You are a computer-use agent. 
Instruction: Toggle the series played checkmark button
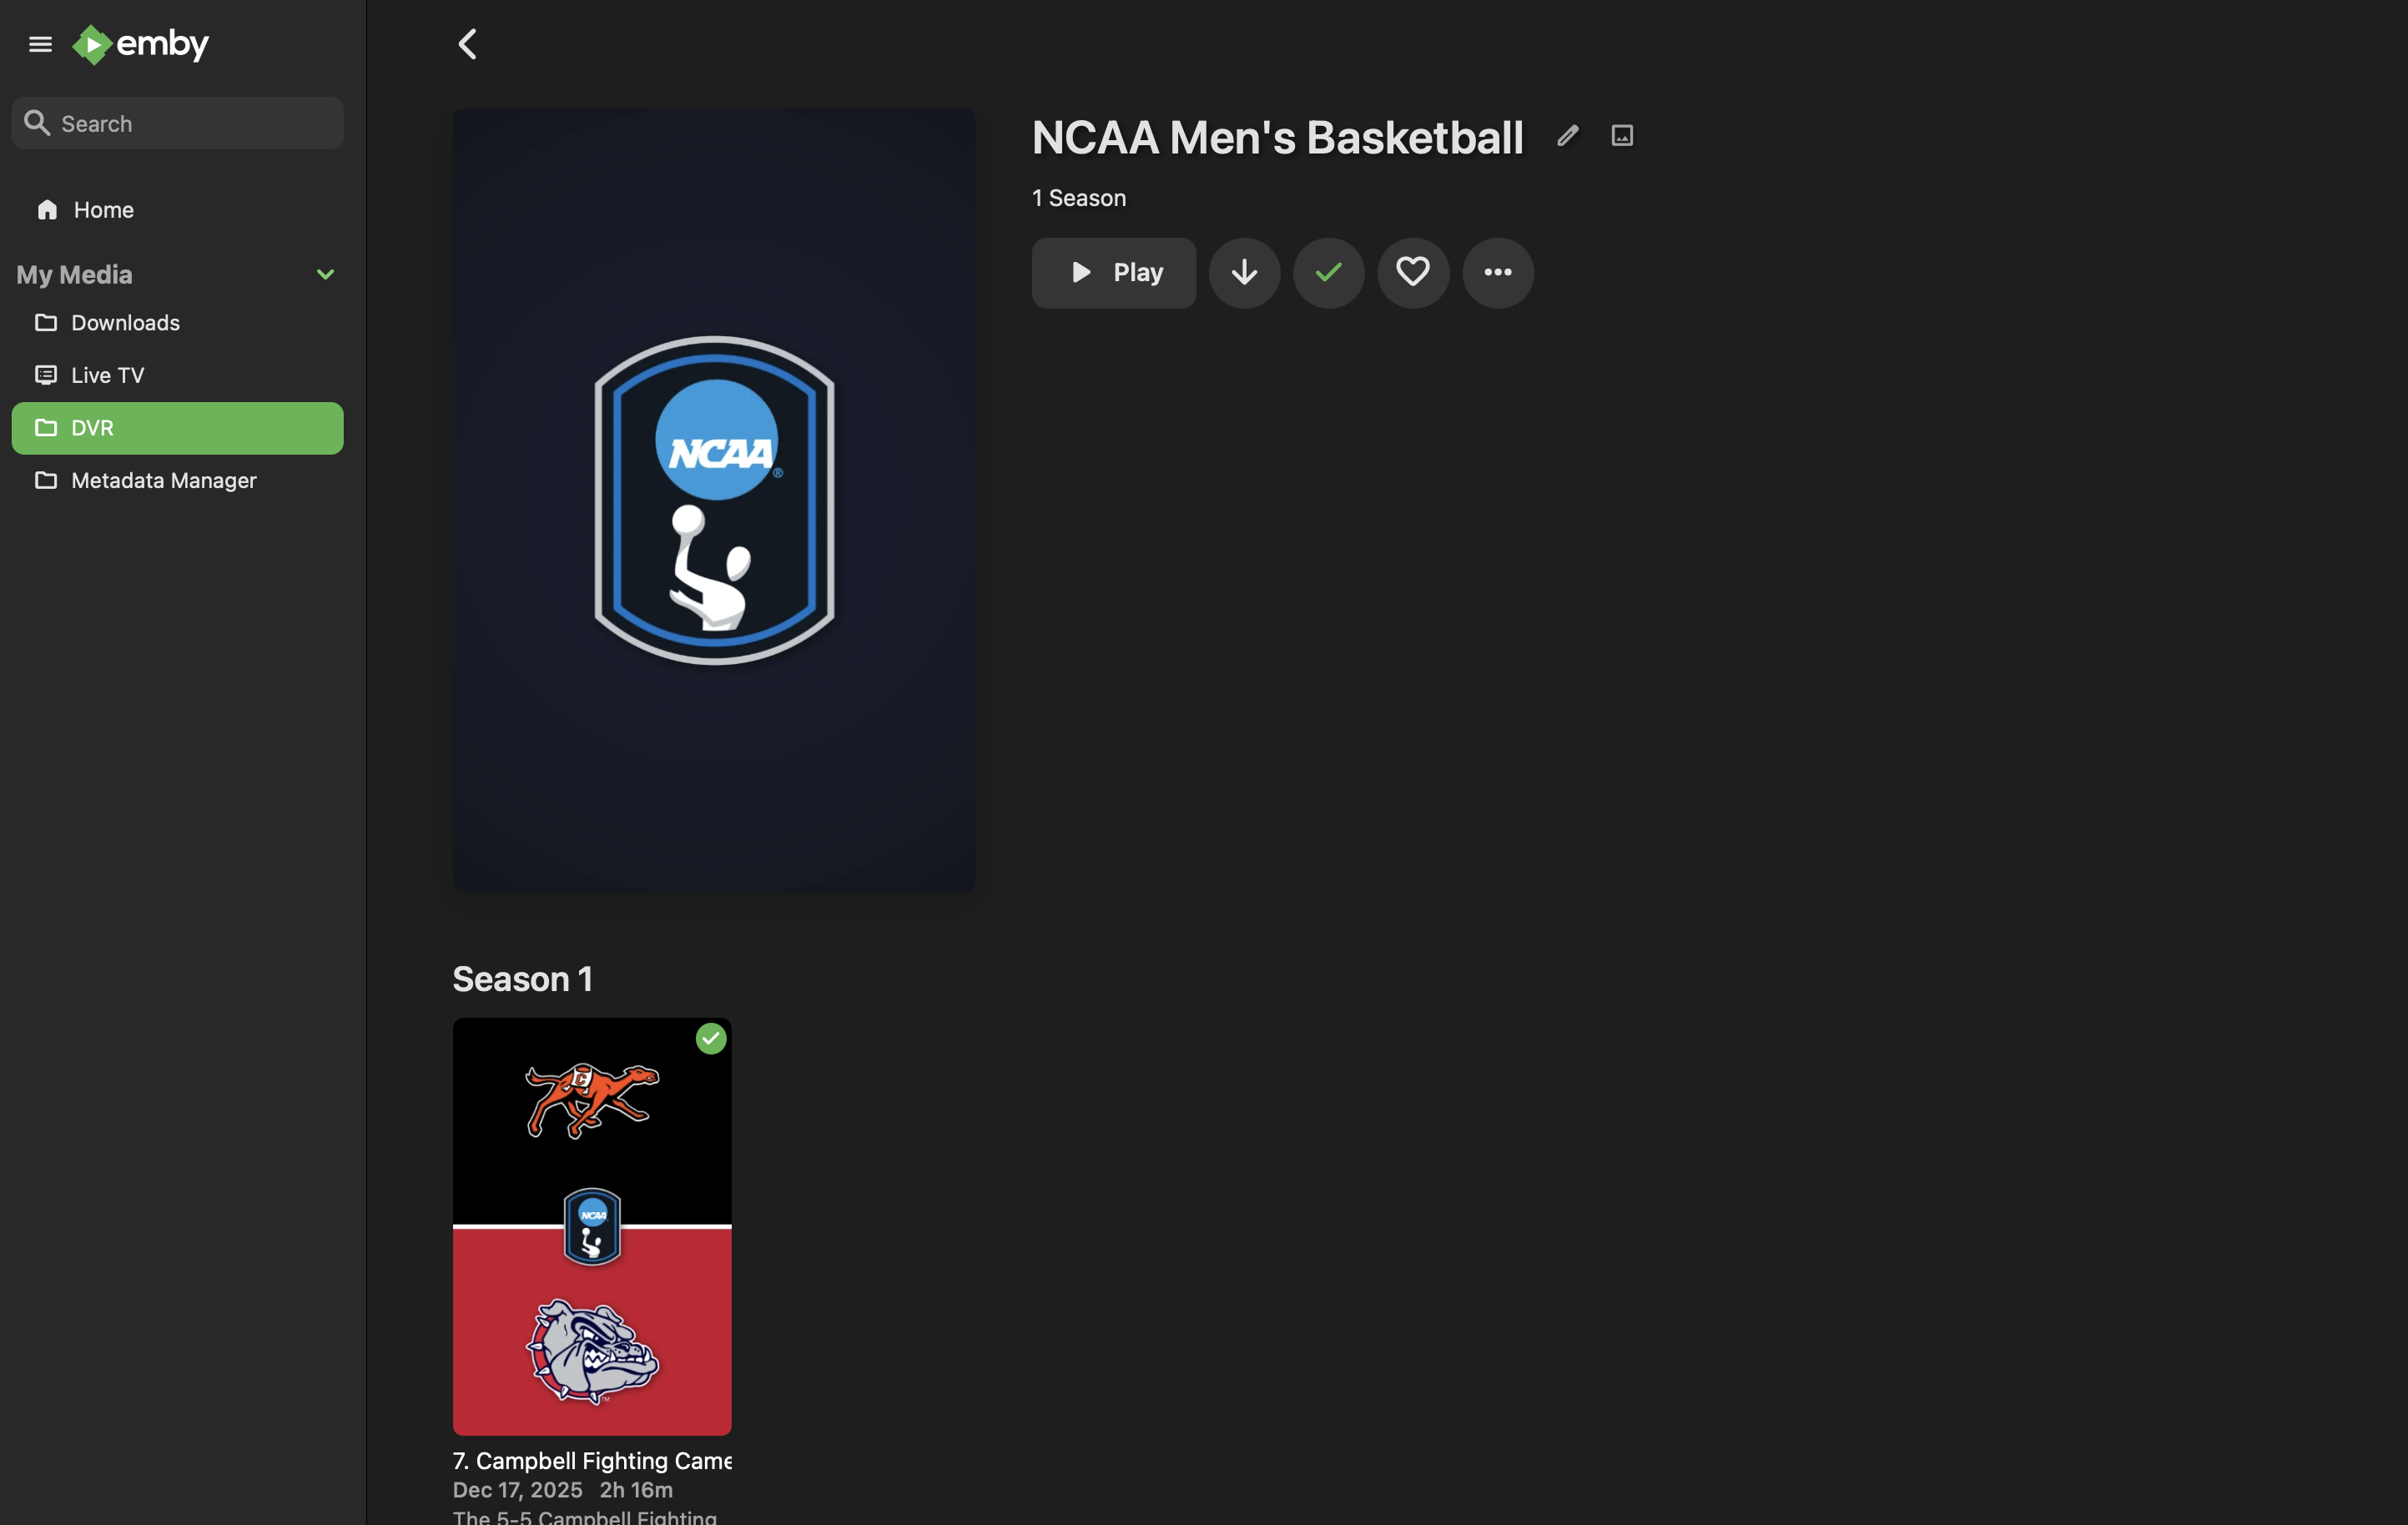pos(1328,272)
